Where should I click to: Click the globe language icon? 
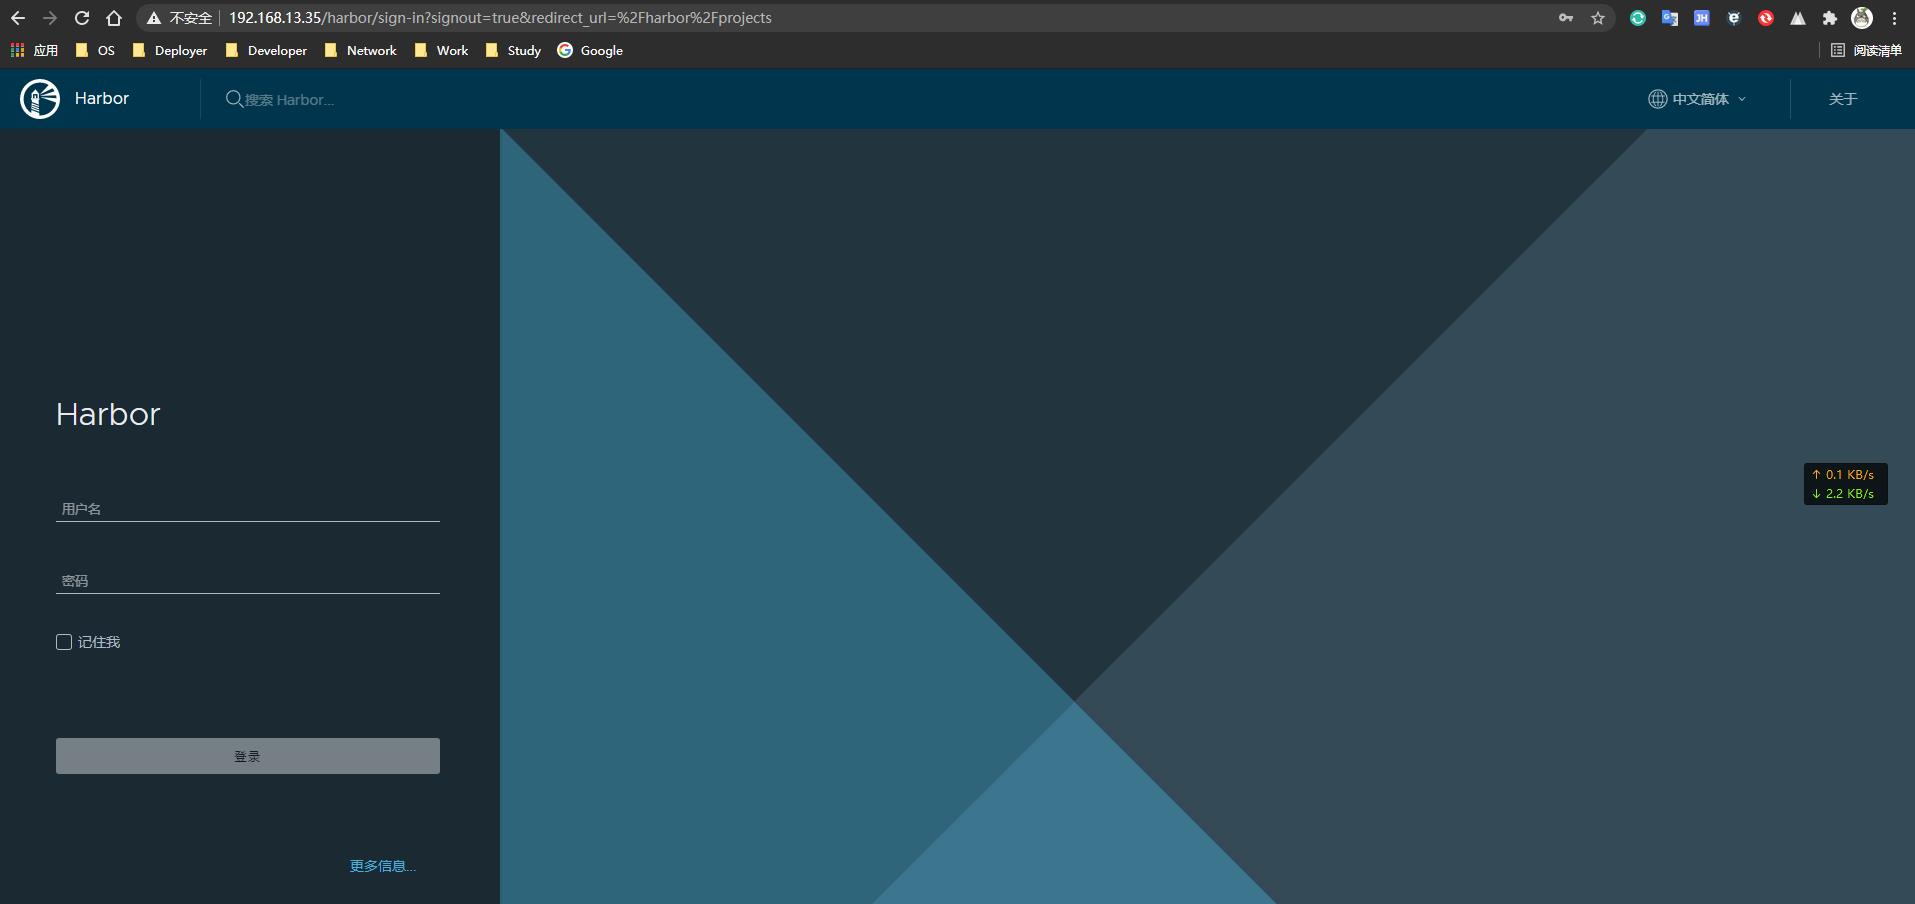pyautogui.click(x=1657, y=99)
